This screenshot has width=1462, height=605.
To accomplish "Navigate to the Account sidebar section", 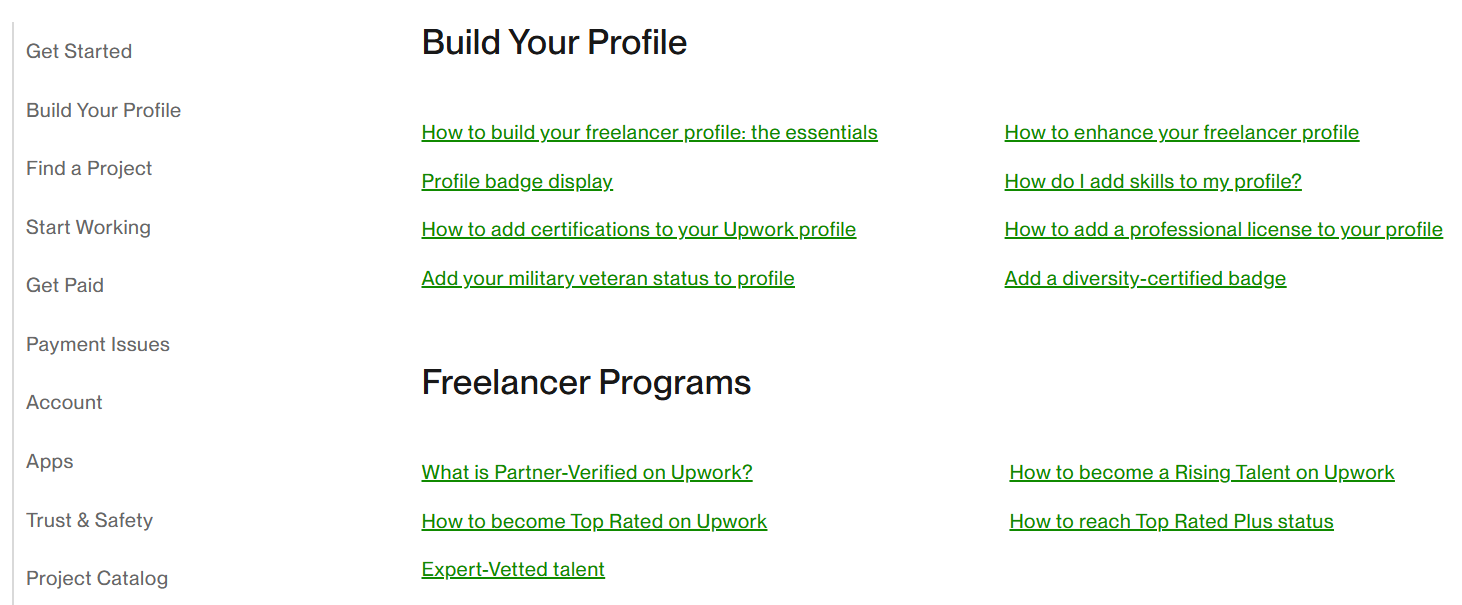I will 64,402.
